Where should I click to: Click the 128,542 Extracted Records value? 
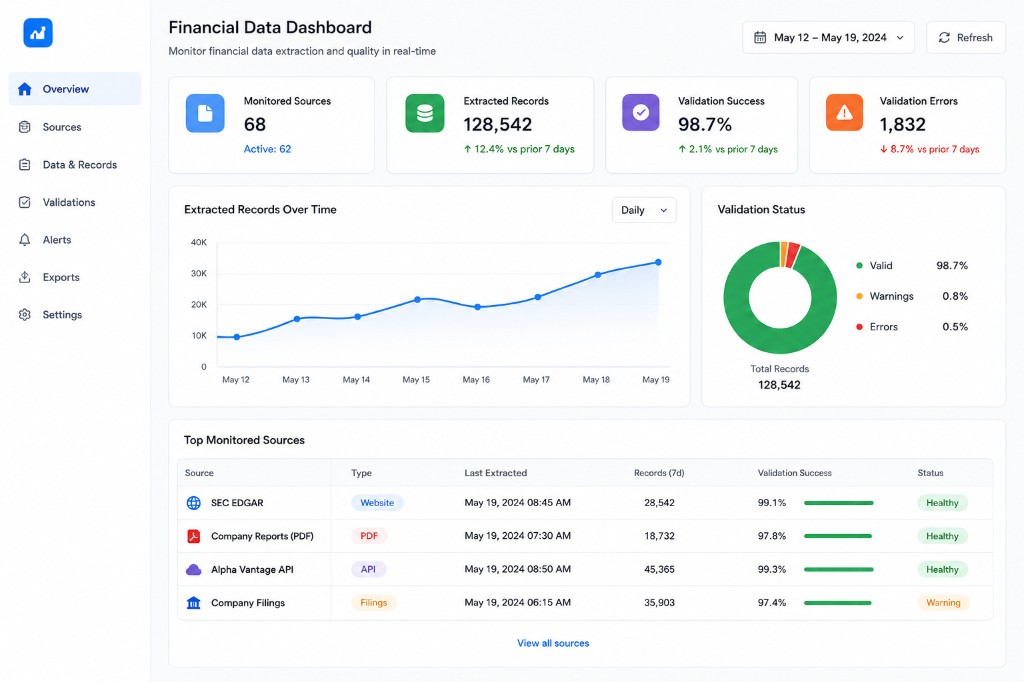pos(498,124)
